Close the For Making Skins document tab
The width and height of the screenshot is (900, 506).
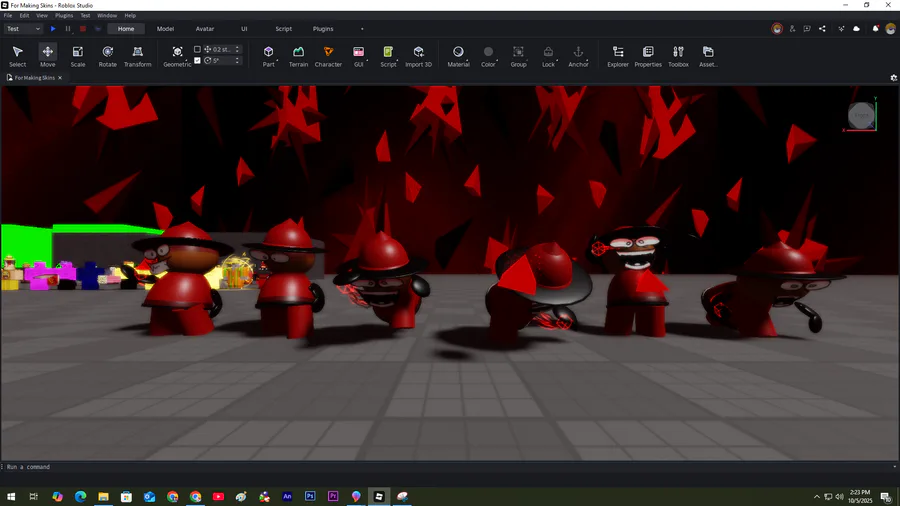pos(60,77)
